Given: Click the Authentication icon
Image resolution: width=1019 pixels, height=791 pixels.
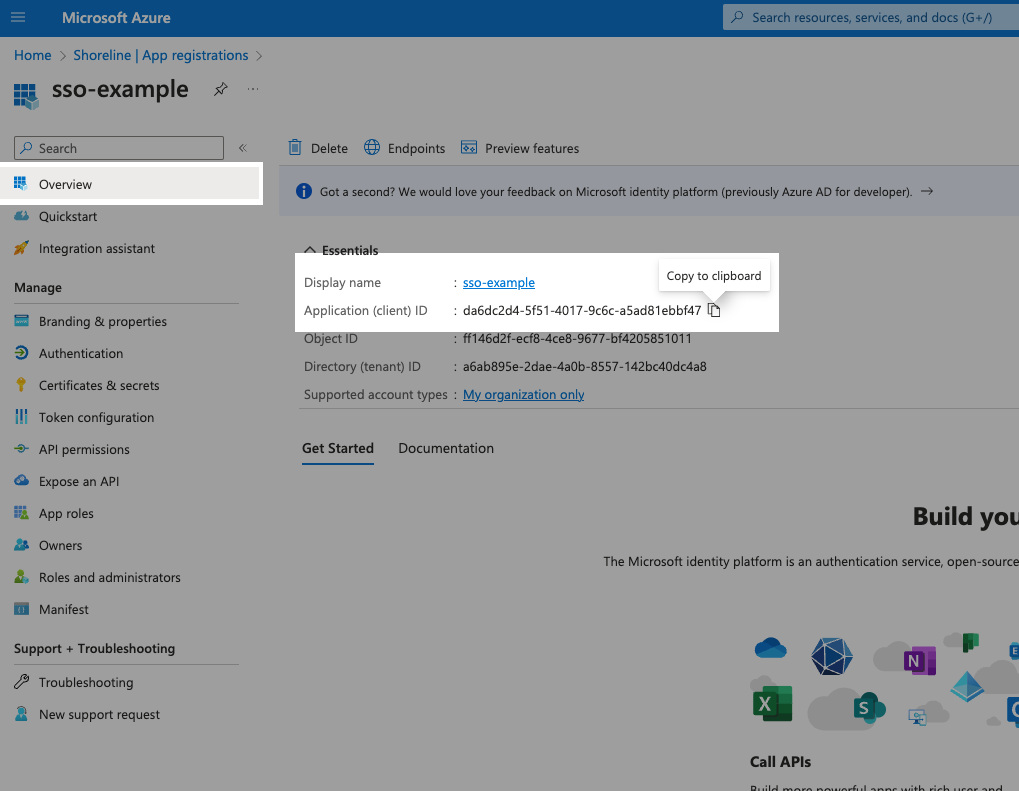Looking at the screenshot, I should pos(21,352).
